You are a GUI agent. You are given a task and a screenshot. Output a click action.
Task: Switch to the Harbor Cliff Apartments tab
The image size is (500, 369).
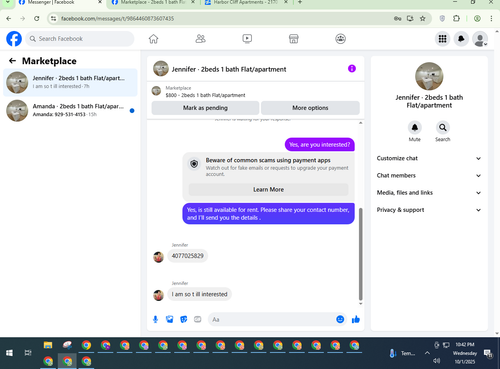tap(247, 3)
